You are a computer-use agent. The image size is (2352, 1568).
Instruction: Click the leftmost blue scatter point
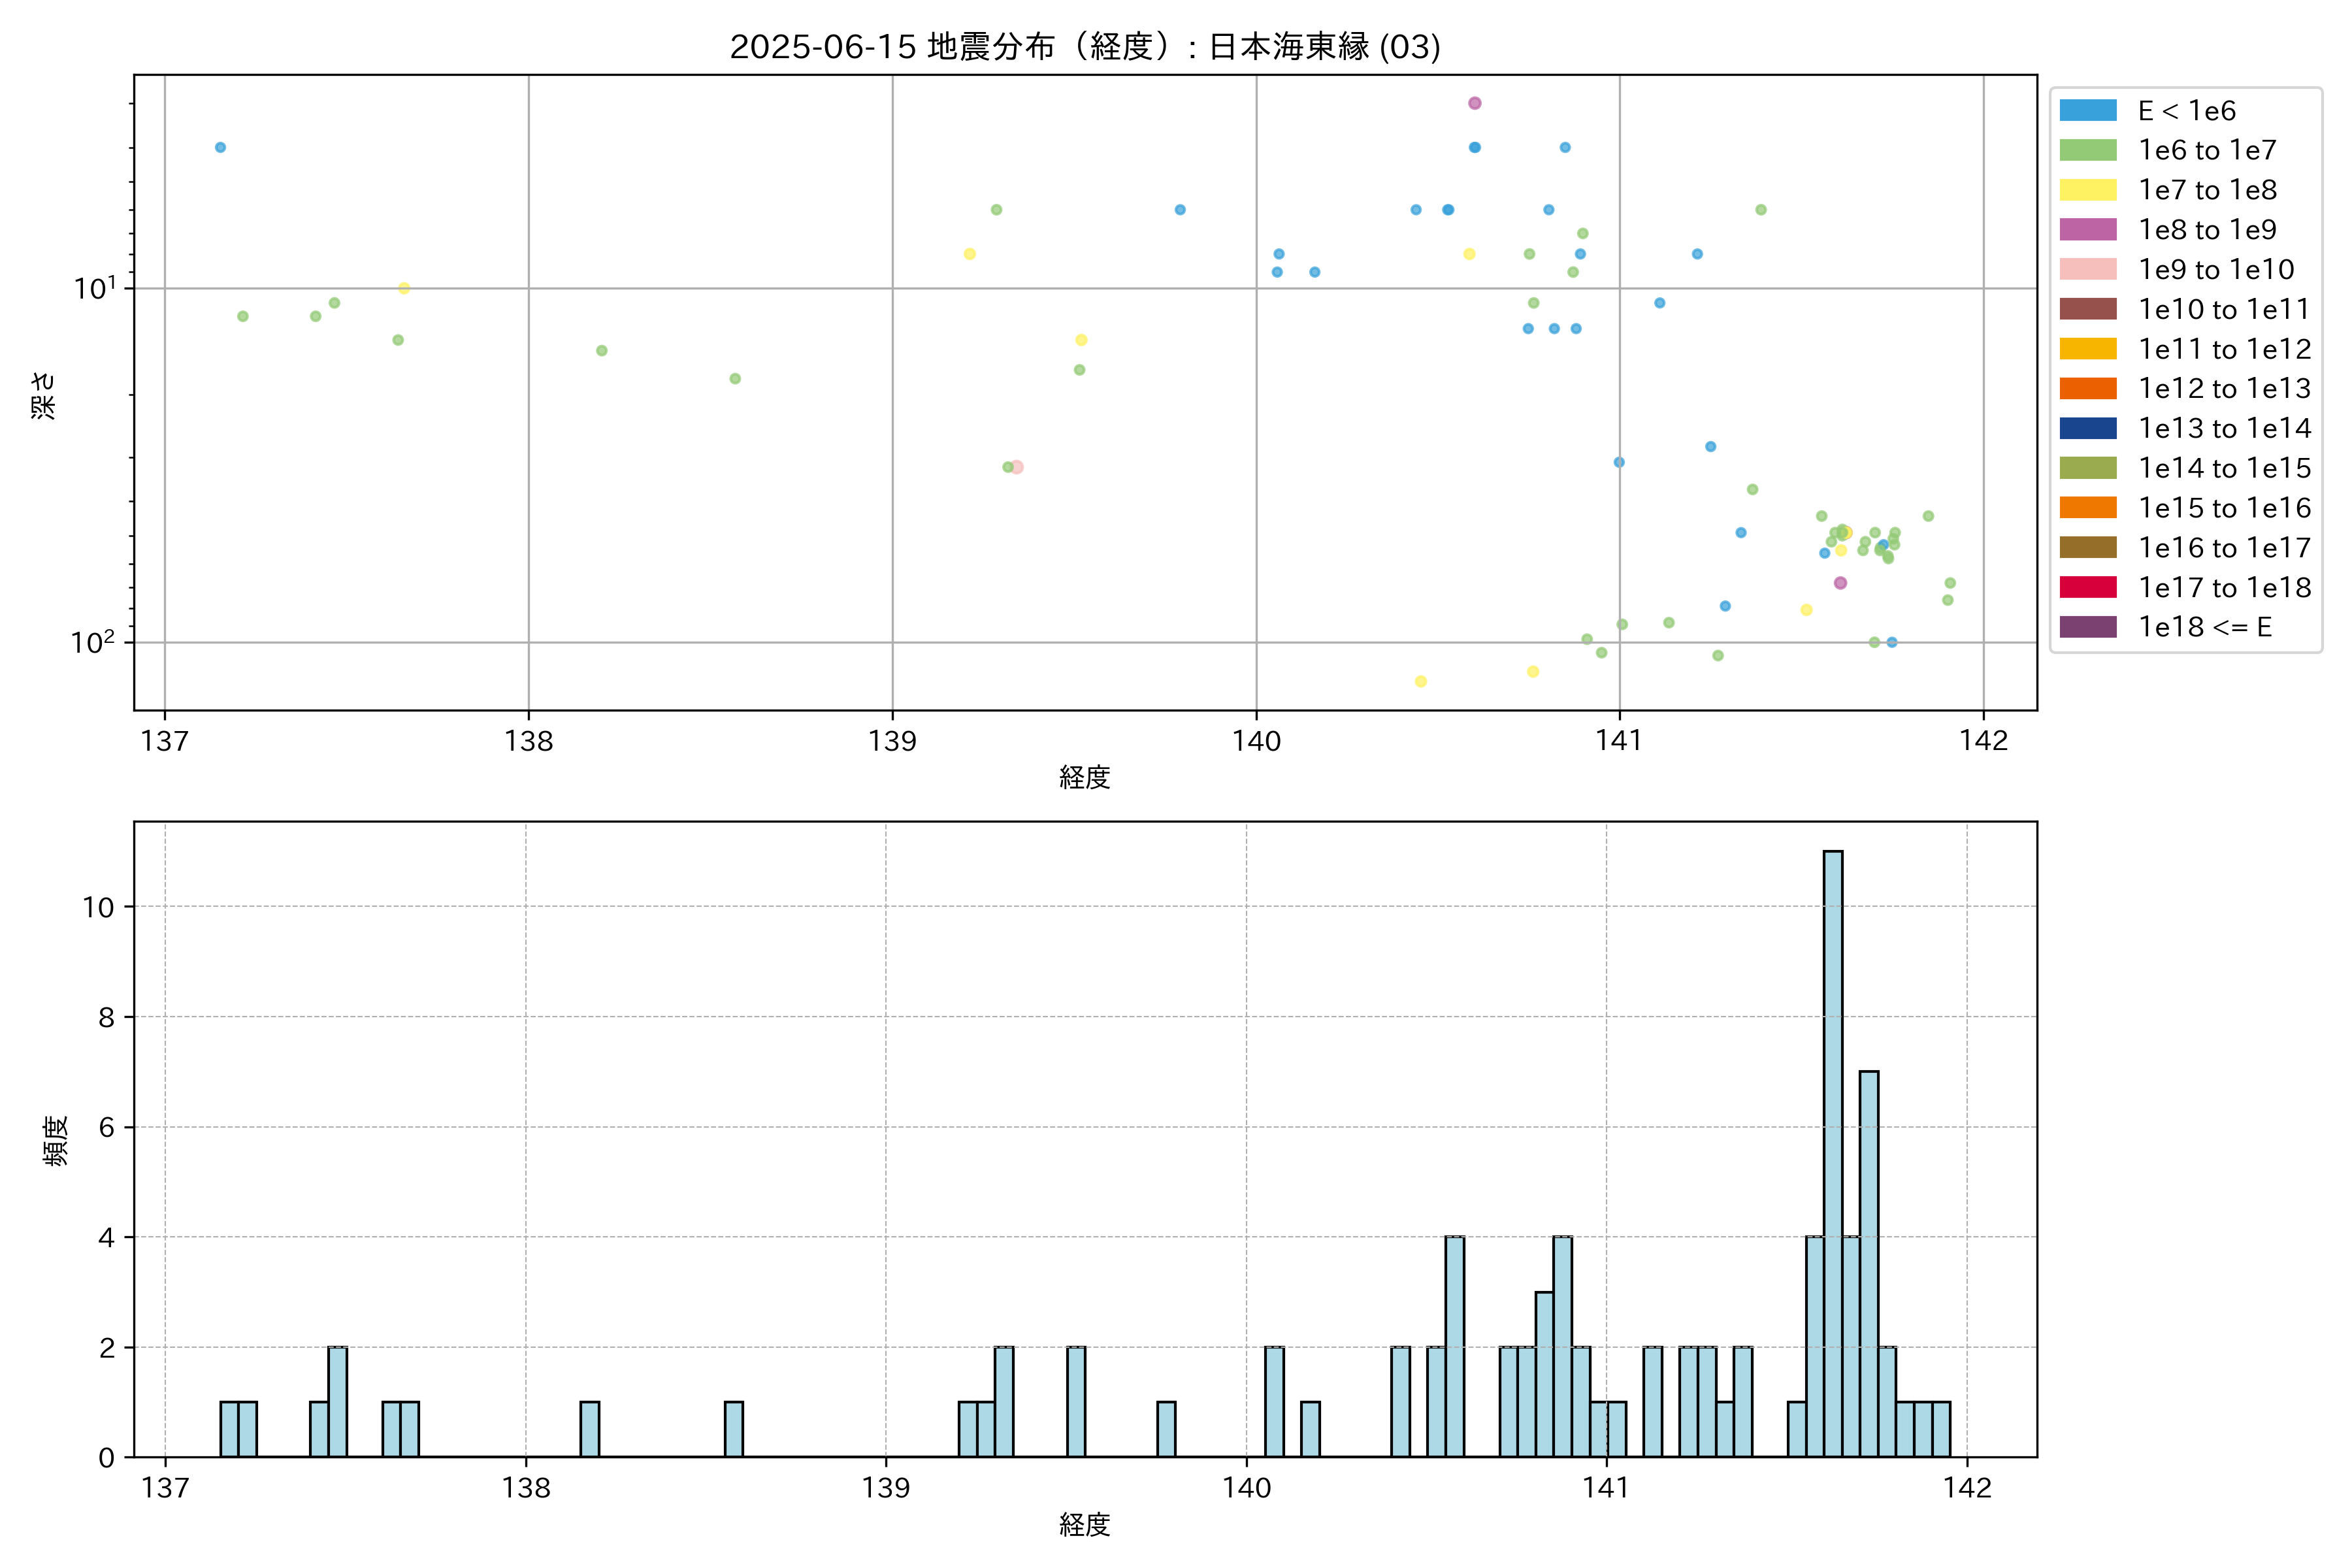click(220, 147)
